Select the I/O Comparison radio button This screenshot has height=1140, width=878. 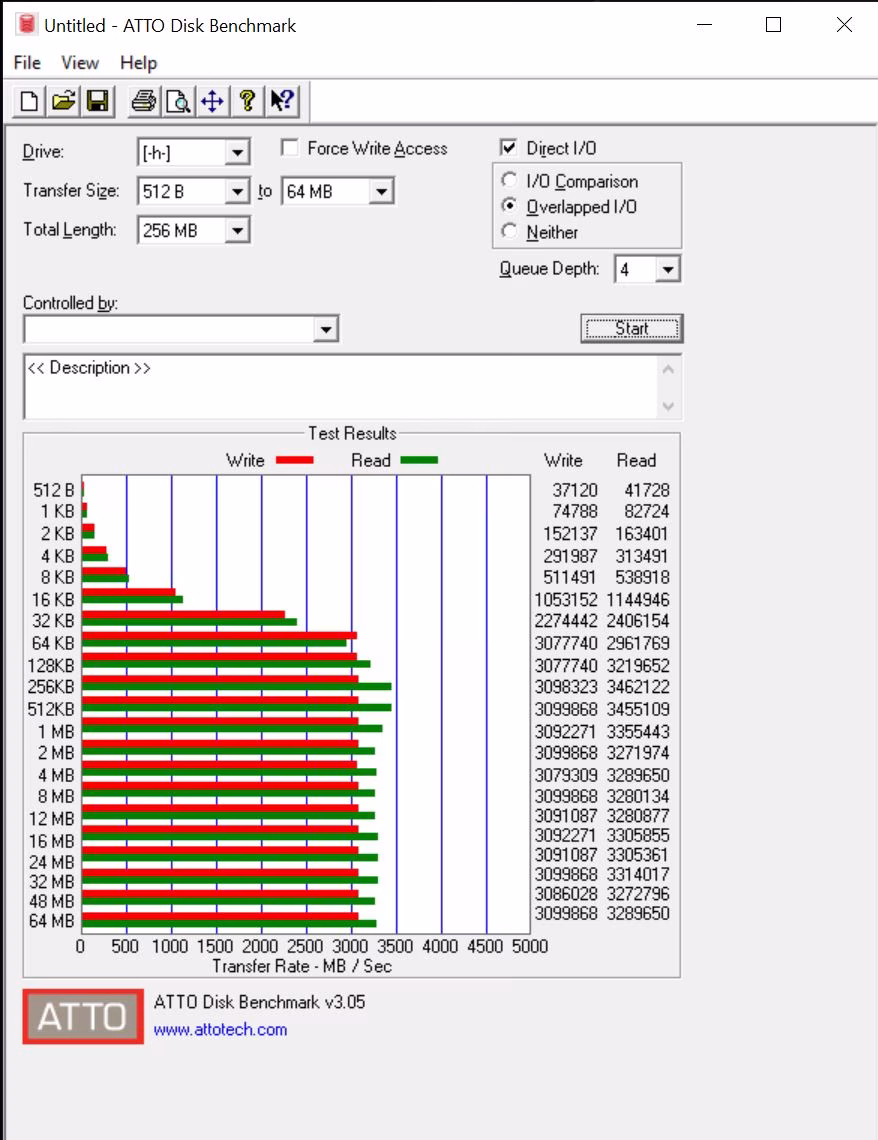[x=510, y=180]
